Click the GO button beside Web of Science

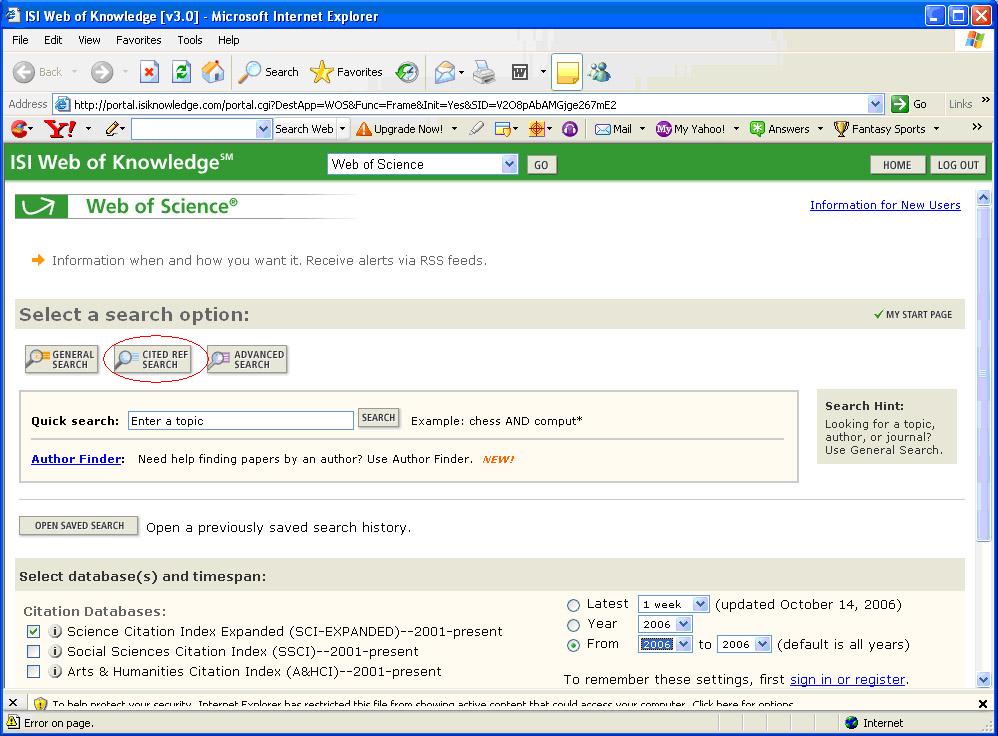[541, 165]
